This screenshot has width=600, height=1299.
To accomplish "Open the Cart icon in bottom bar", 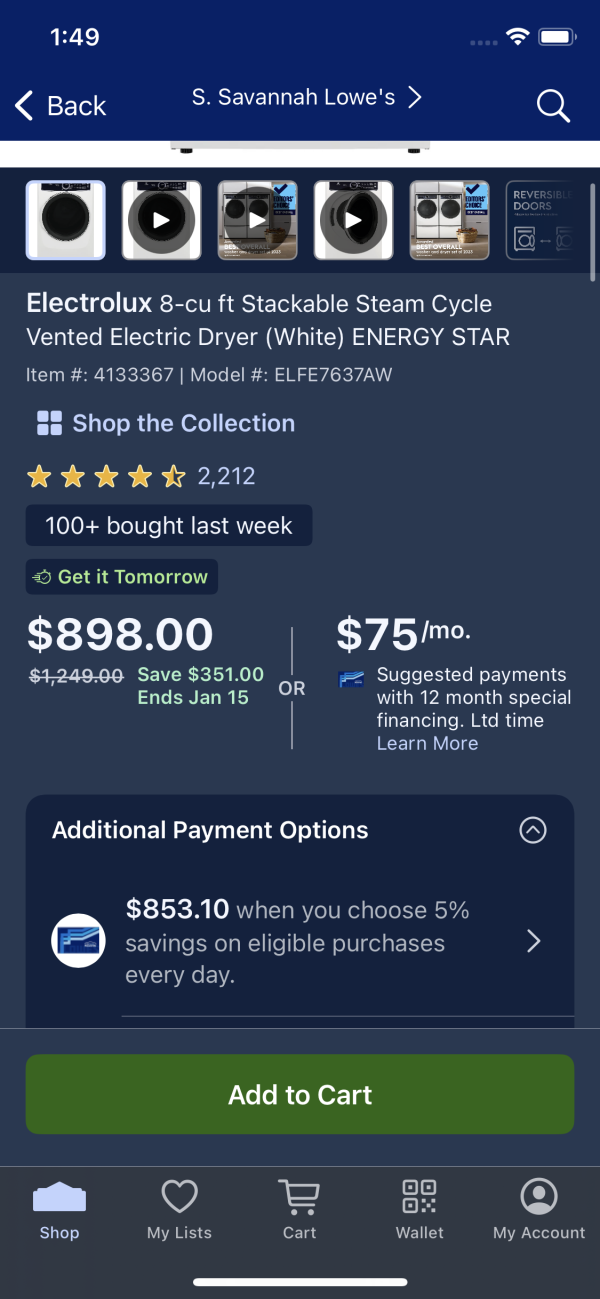I will 299,1196.
